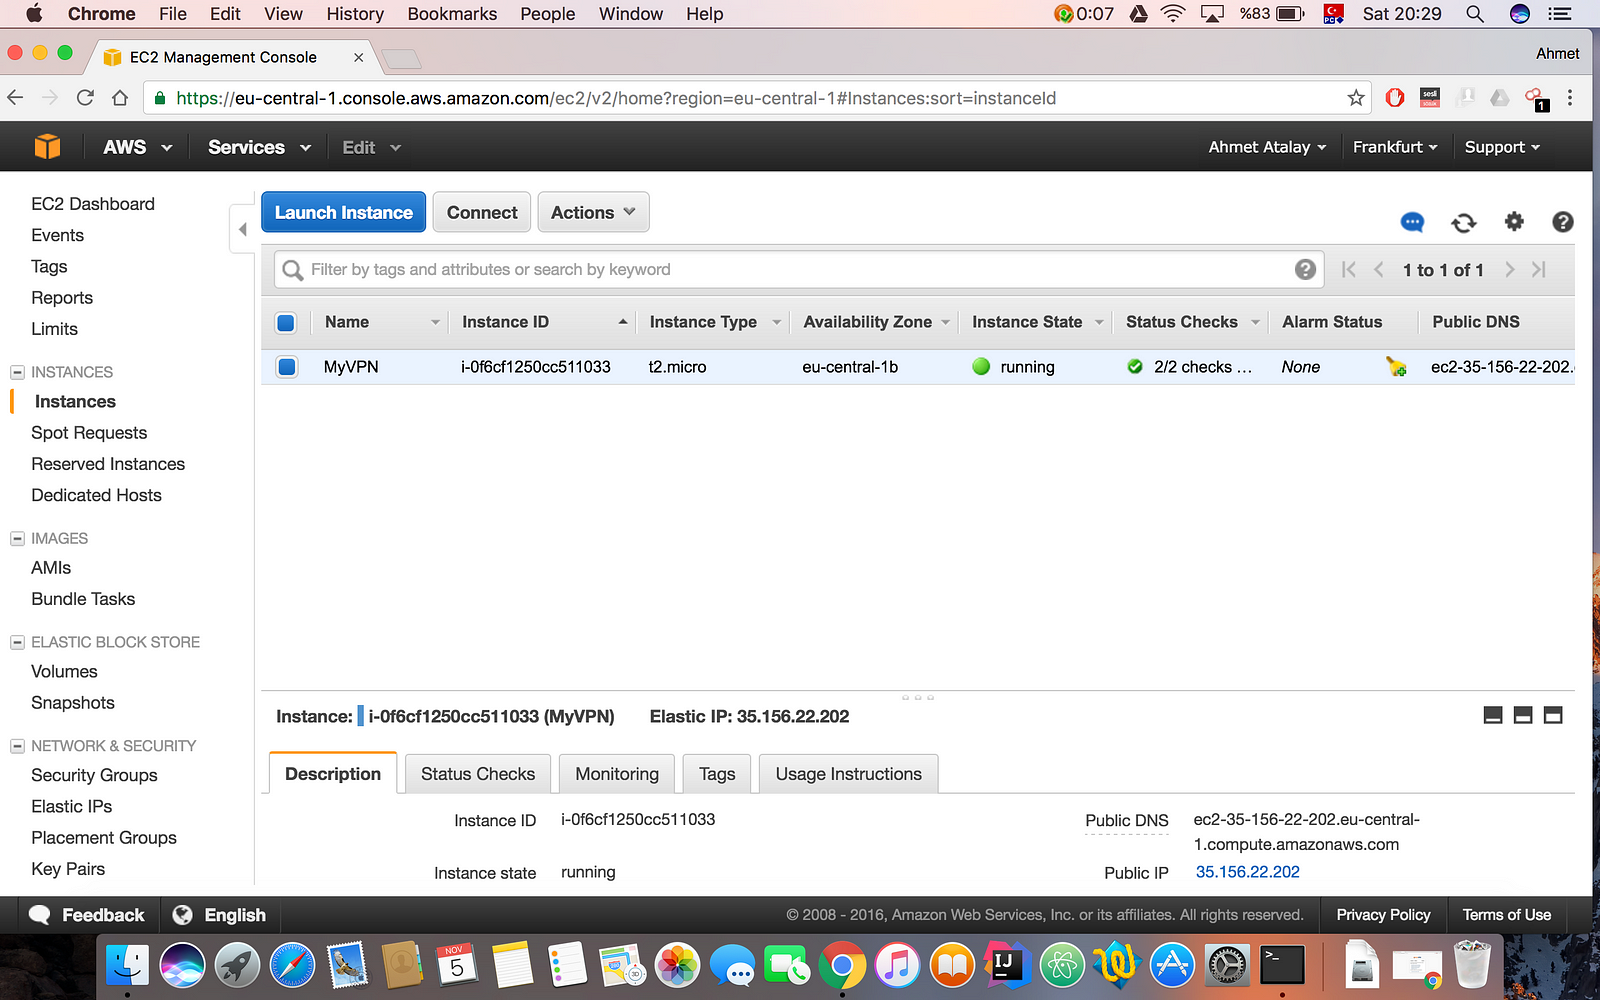1600x1000 pixels.
Task: Open Volumes in the sidebar
Action: [x=64, y=672]
